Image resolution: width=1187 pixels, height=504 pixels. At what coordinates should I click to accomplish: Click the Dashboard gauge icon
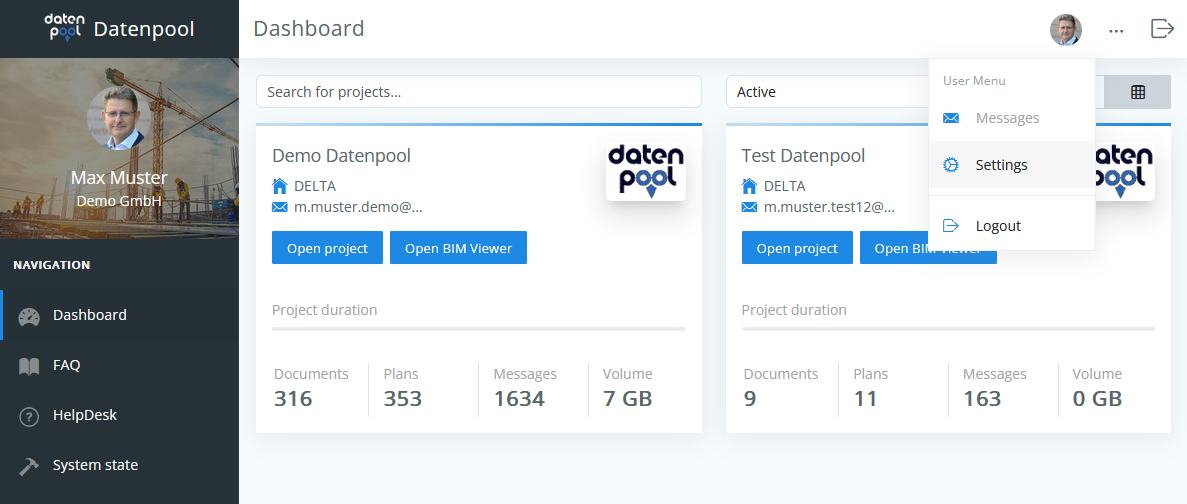29,316
